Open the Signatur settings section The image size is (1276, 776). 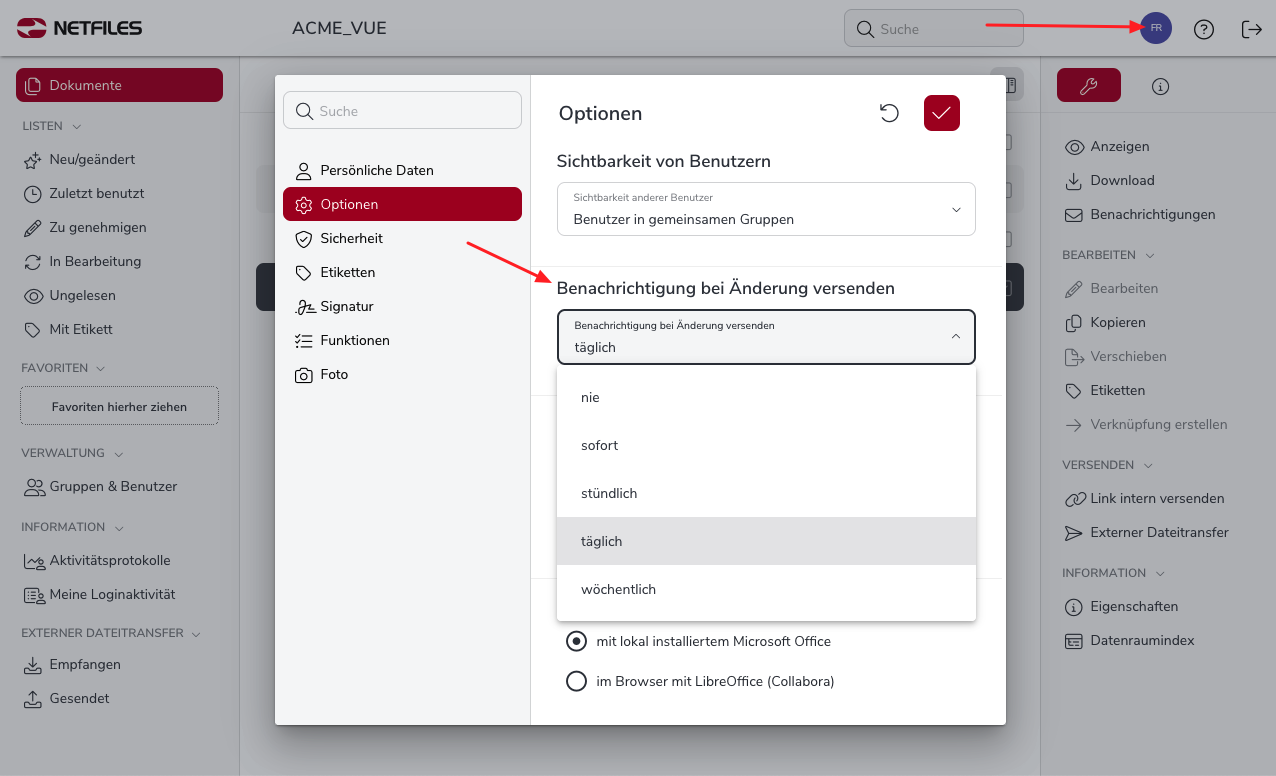(x=346, y=307)
